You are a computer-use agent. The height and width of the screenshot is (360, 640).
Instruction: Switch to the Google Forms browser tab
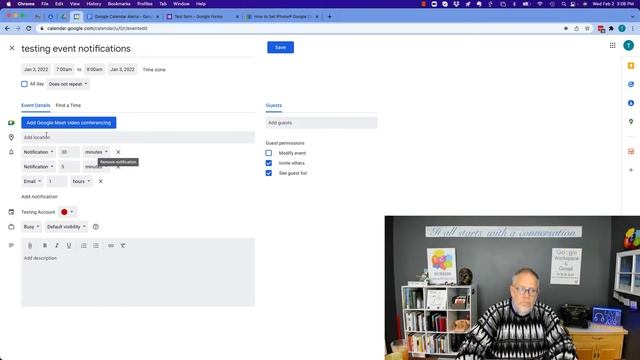click(x=202, y=17)
